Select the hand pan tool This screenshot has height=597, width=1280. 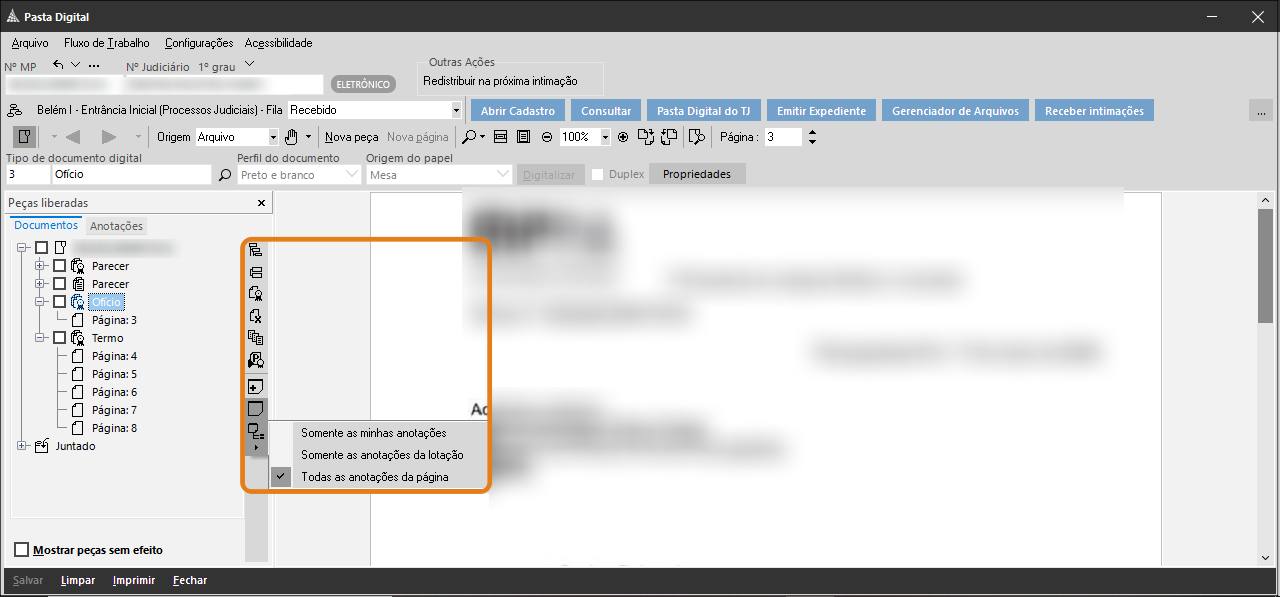(292, 137)
